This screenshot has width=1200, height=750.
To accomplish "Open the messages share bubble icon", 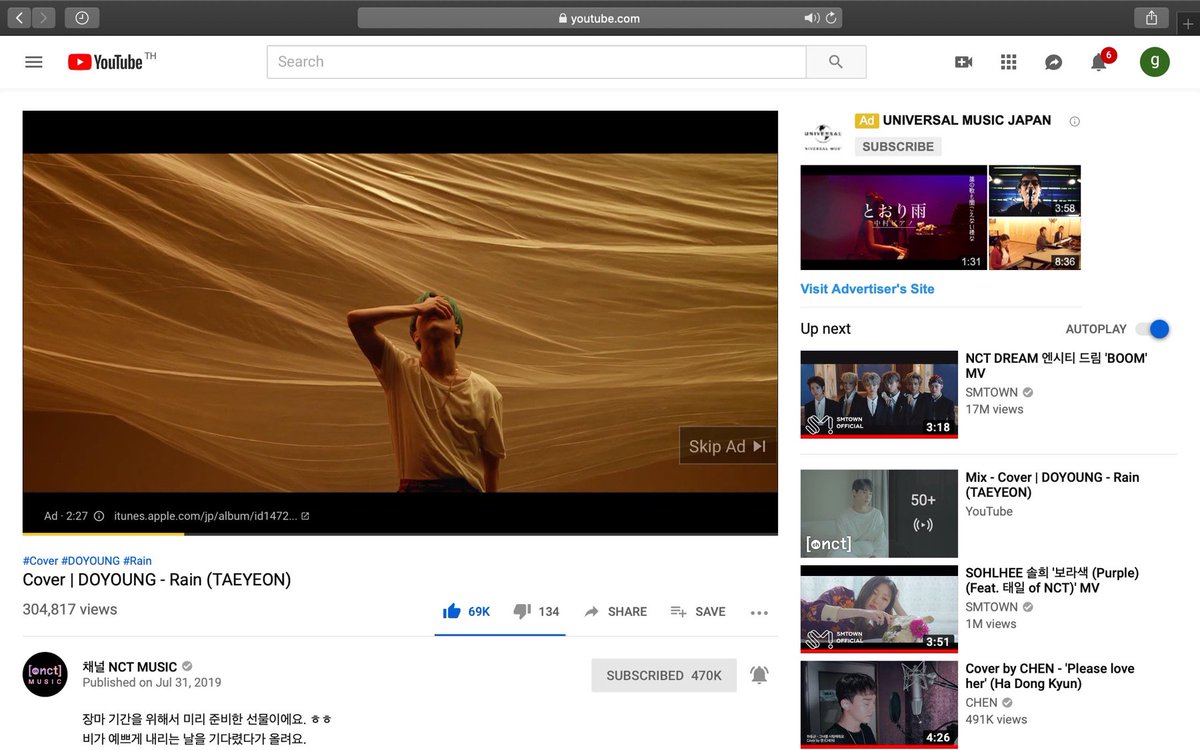I will point(1053,62).
